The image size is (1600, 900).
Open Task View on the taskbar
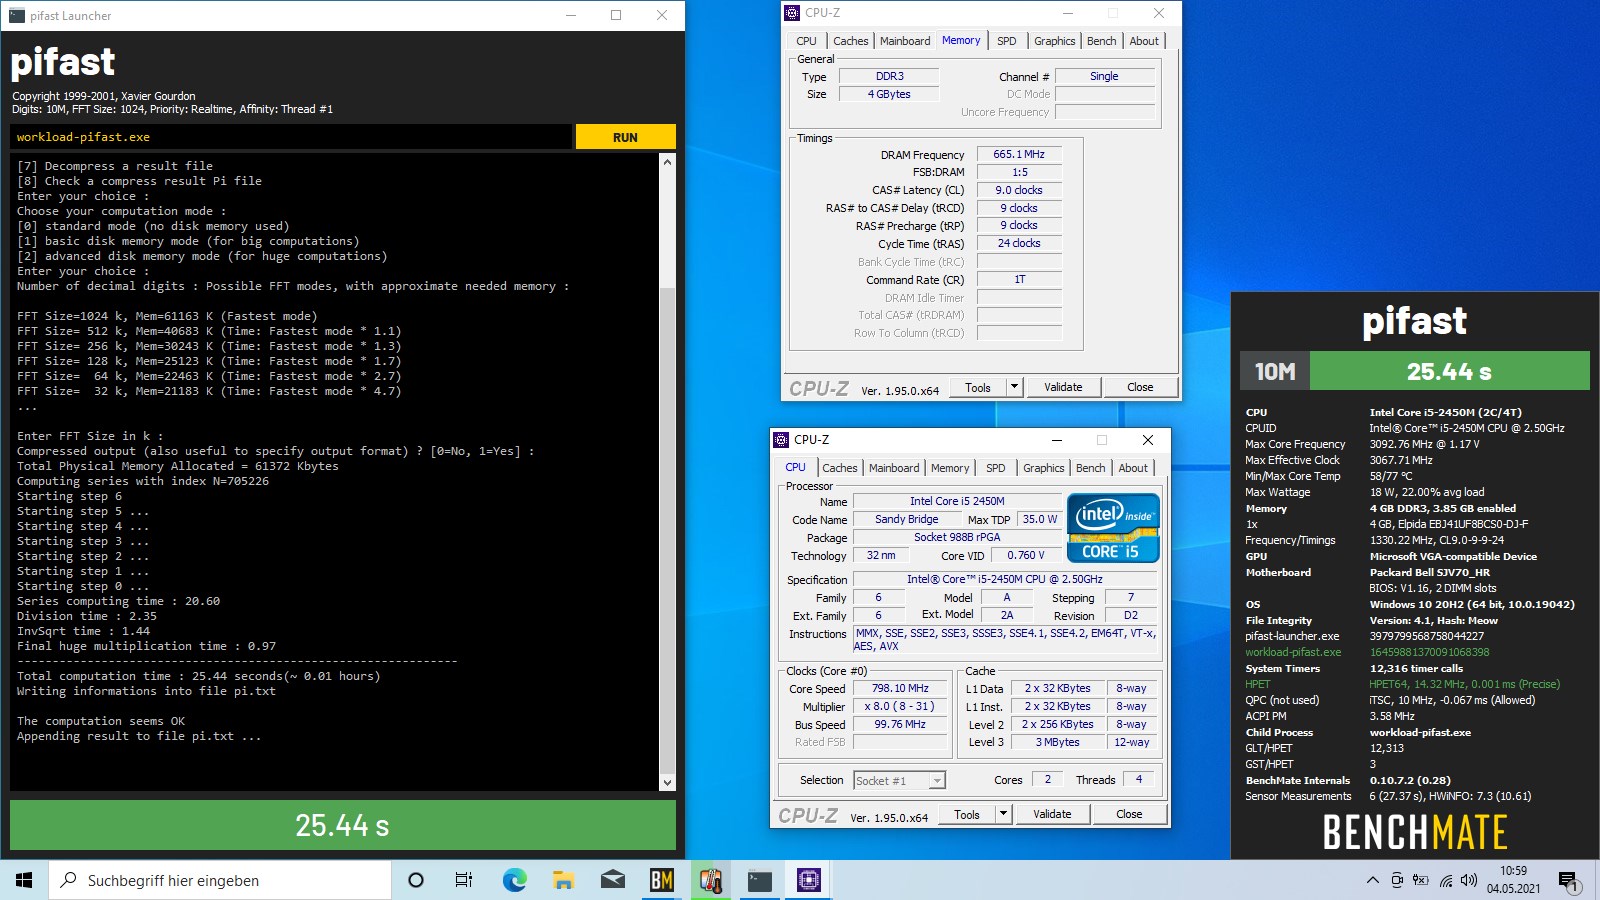pyautogui.click(x=464, y=880)
